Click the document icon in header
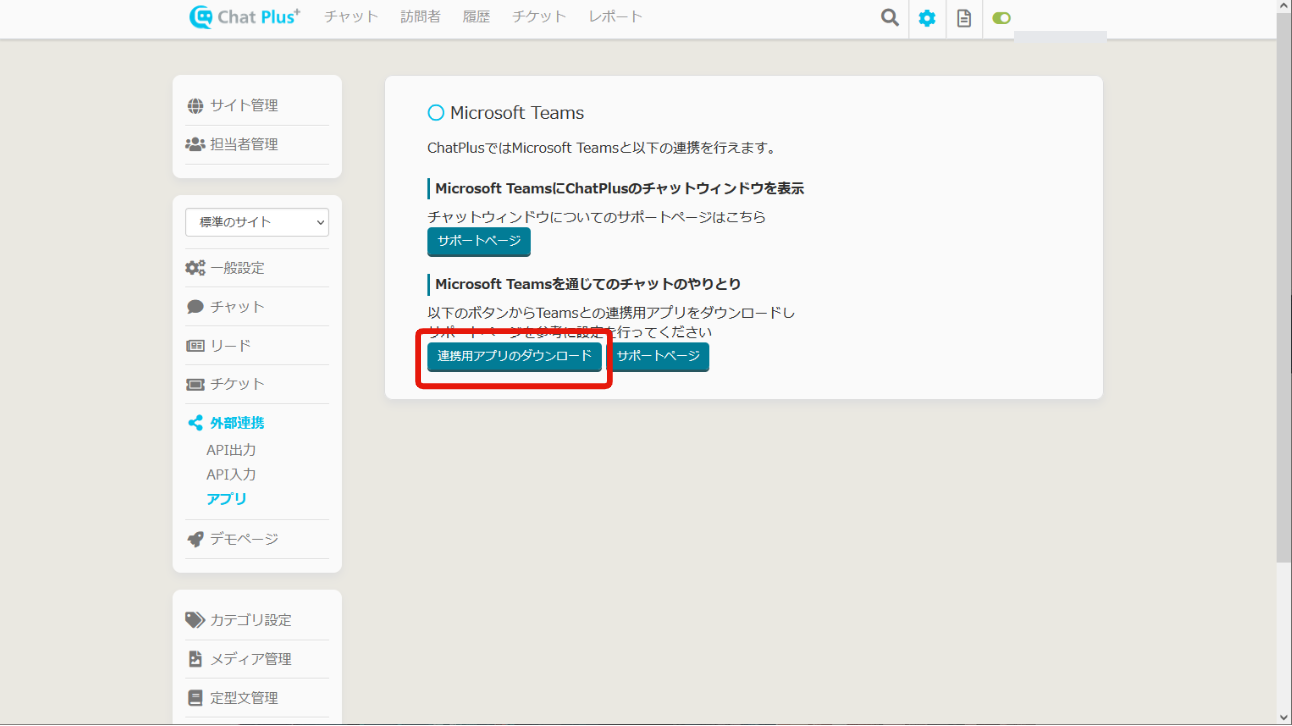 964,18
